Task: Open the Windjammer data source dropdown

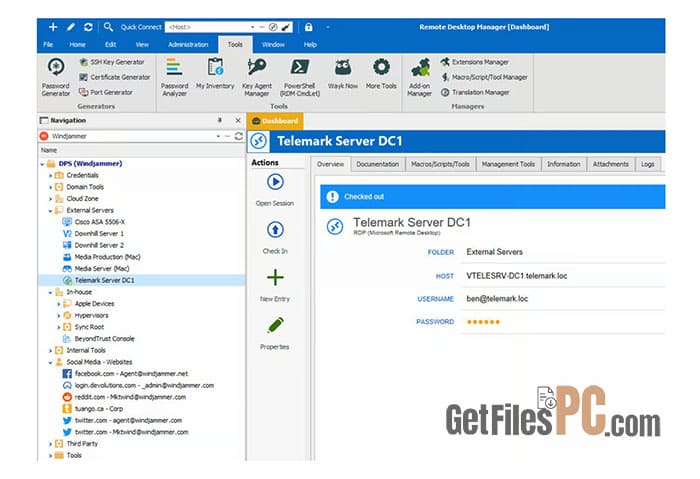Action: click(x=218, y=136)
